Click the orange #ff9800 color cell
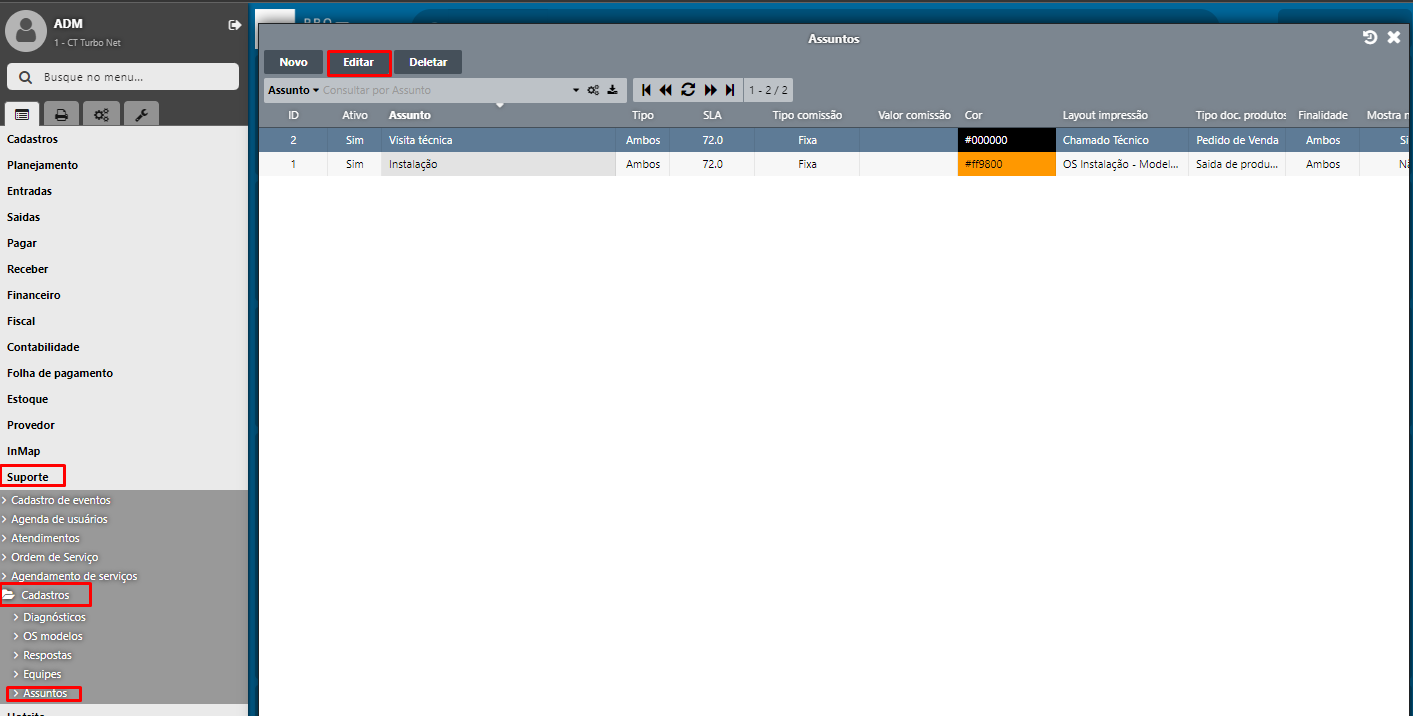This screenshot has width=1413, height=716. [x=1005, y=164]
